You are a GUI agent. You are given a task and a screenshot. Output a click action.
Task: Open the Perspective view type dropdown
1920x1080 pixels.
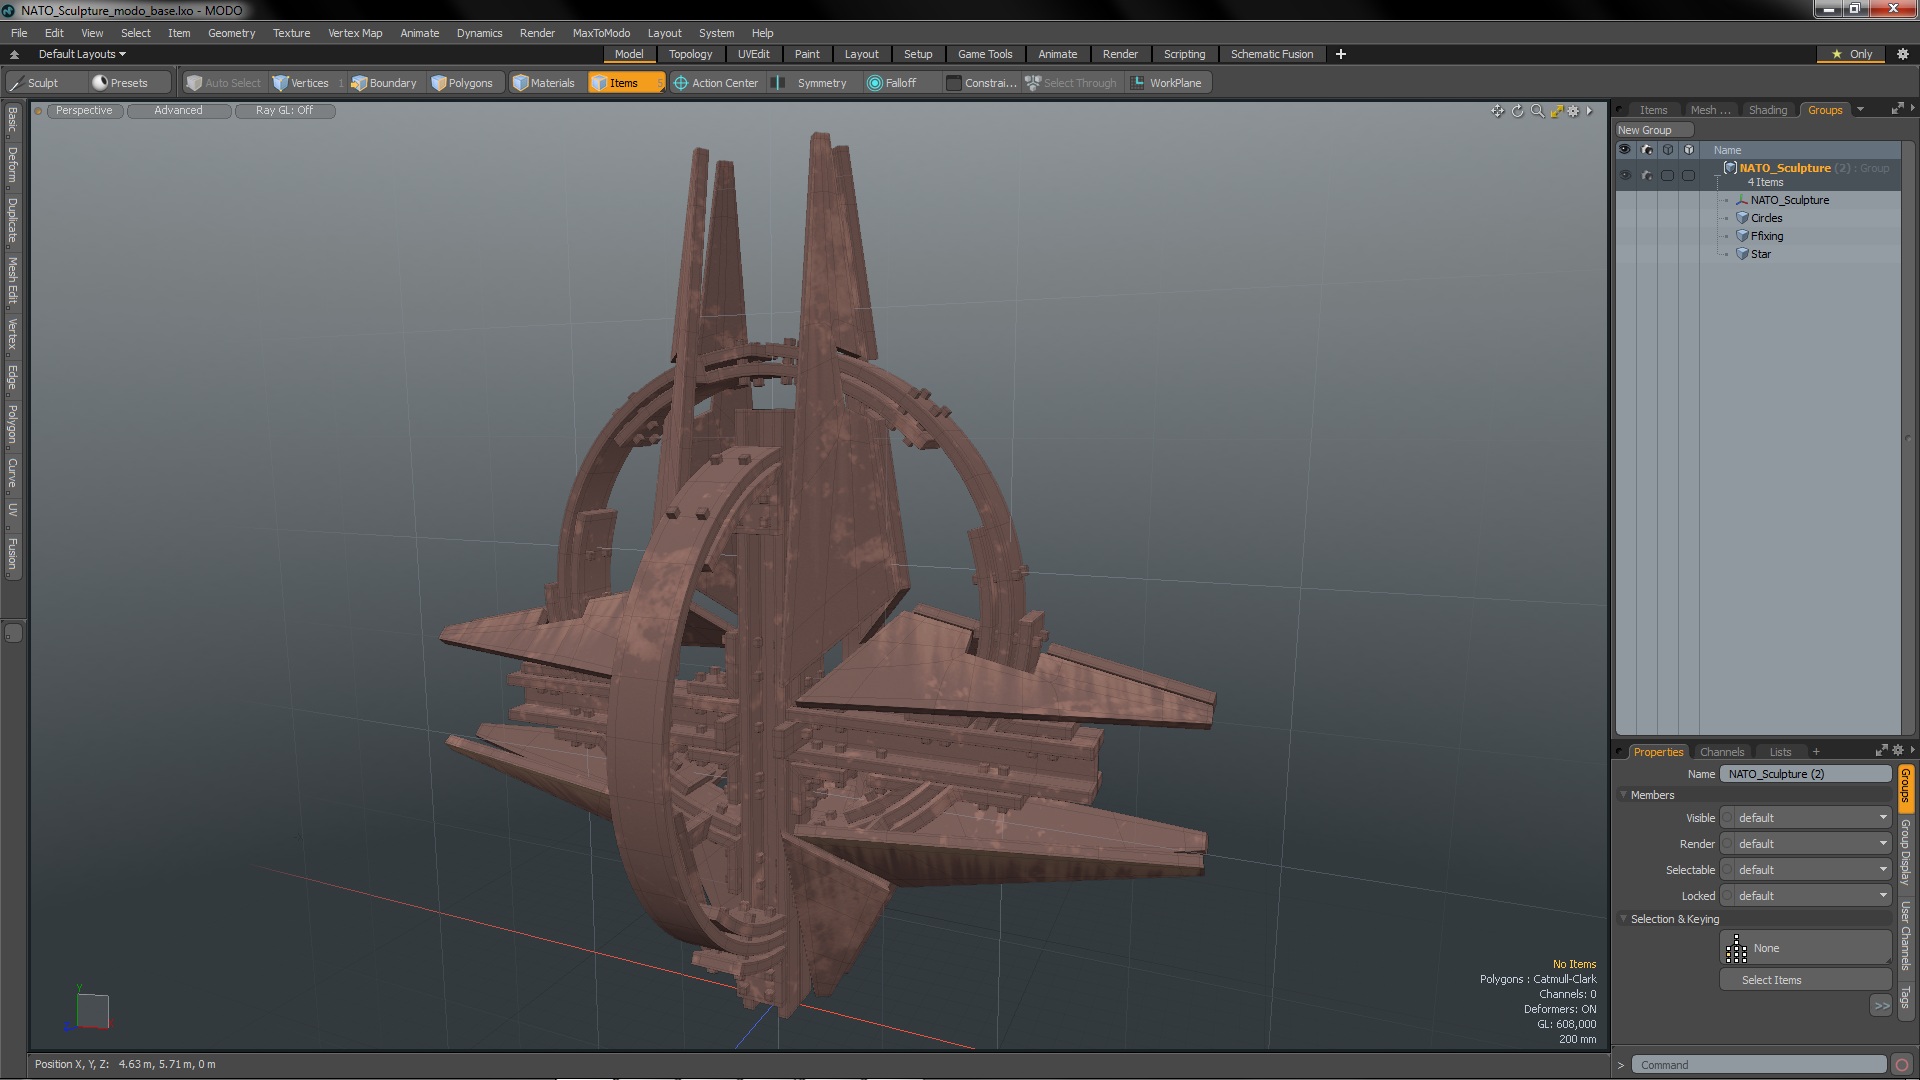pyautogui.click(x=84, y=111)
